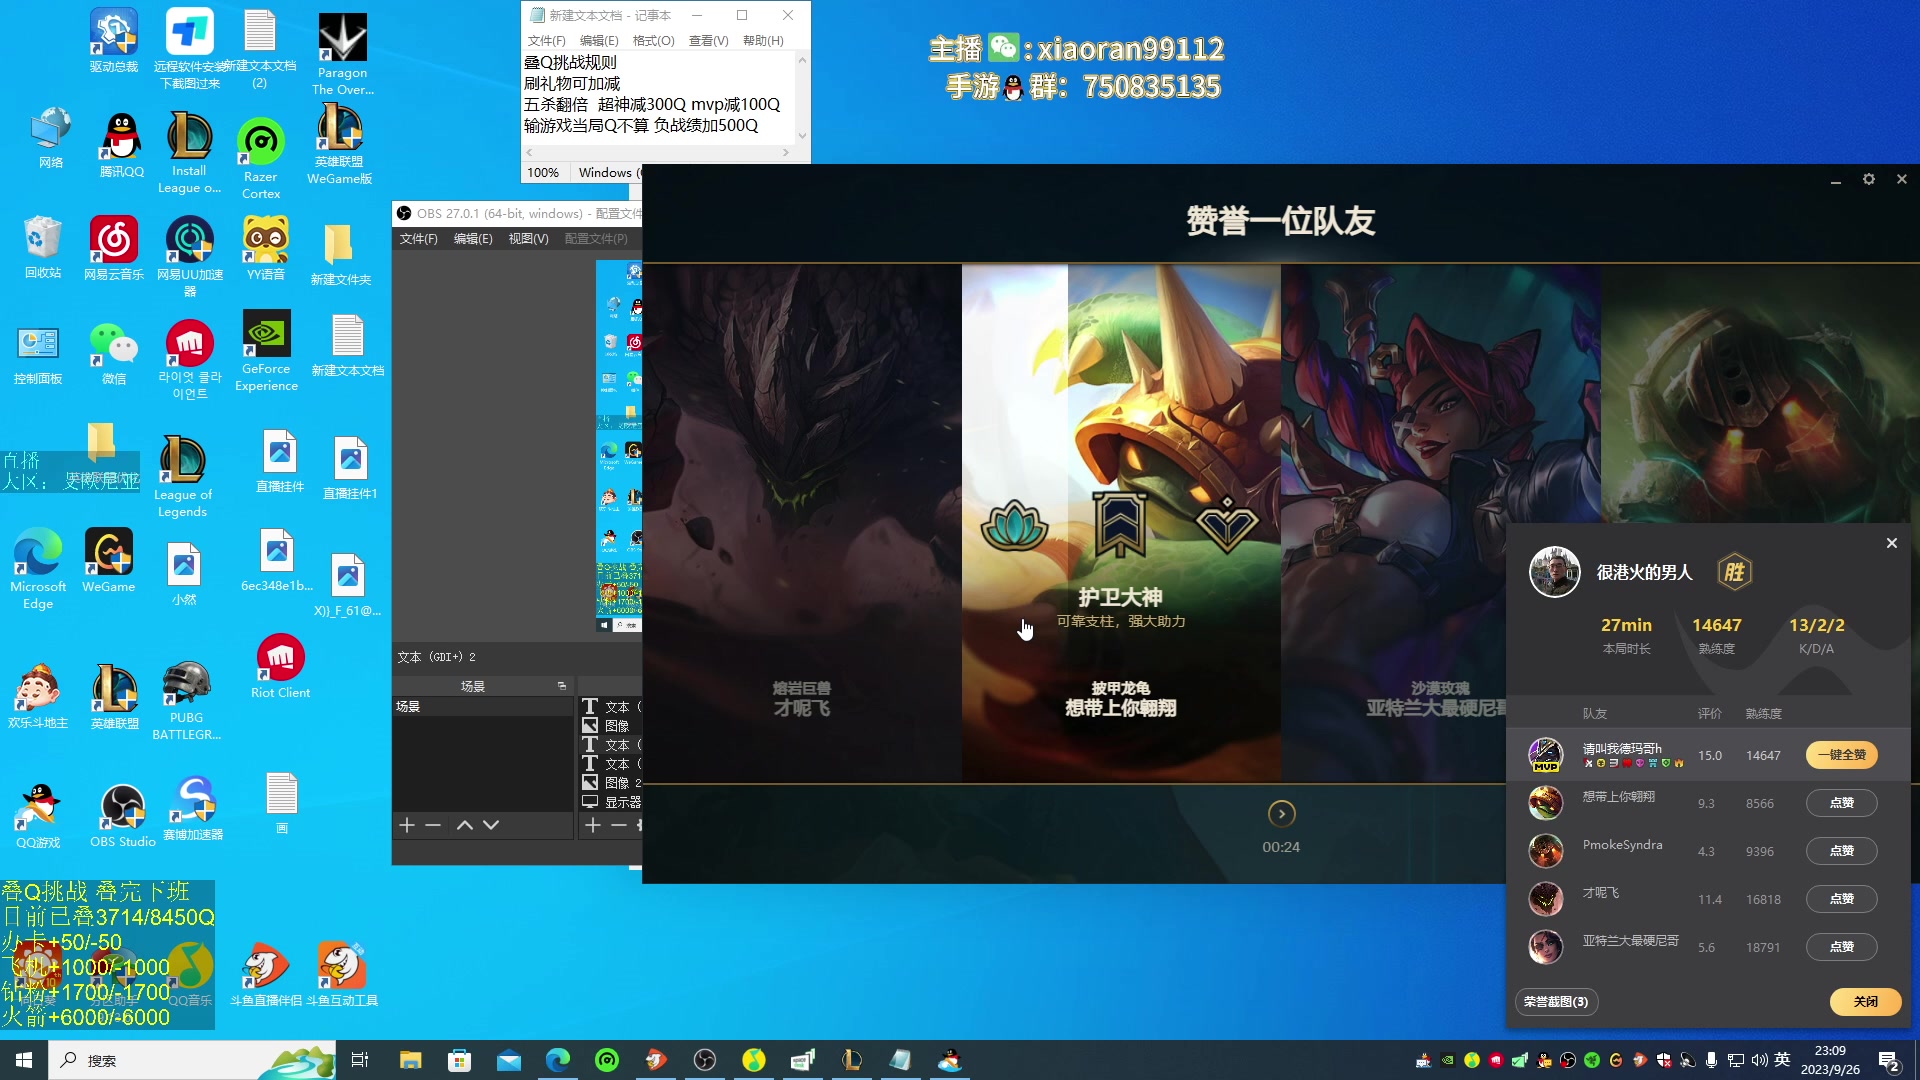Open the Microsoft Edge desktop icon
Viewport: 1920px width, 1080px height.
click(38, 568)
